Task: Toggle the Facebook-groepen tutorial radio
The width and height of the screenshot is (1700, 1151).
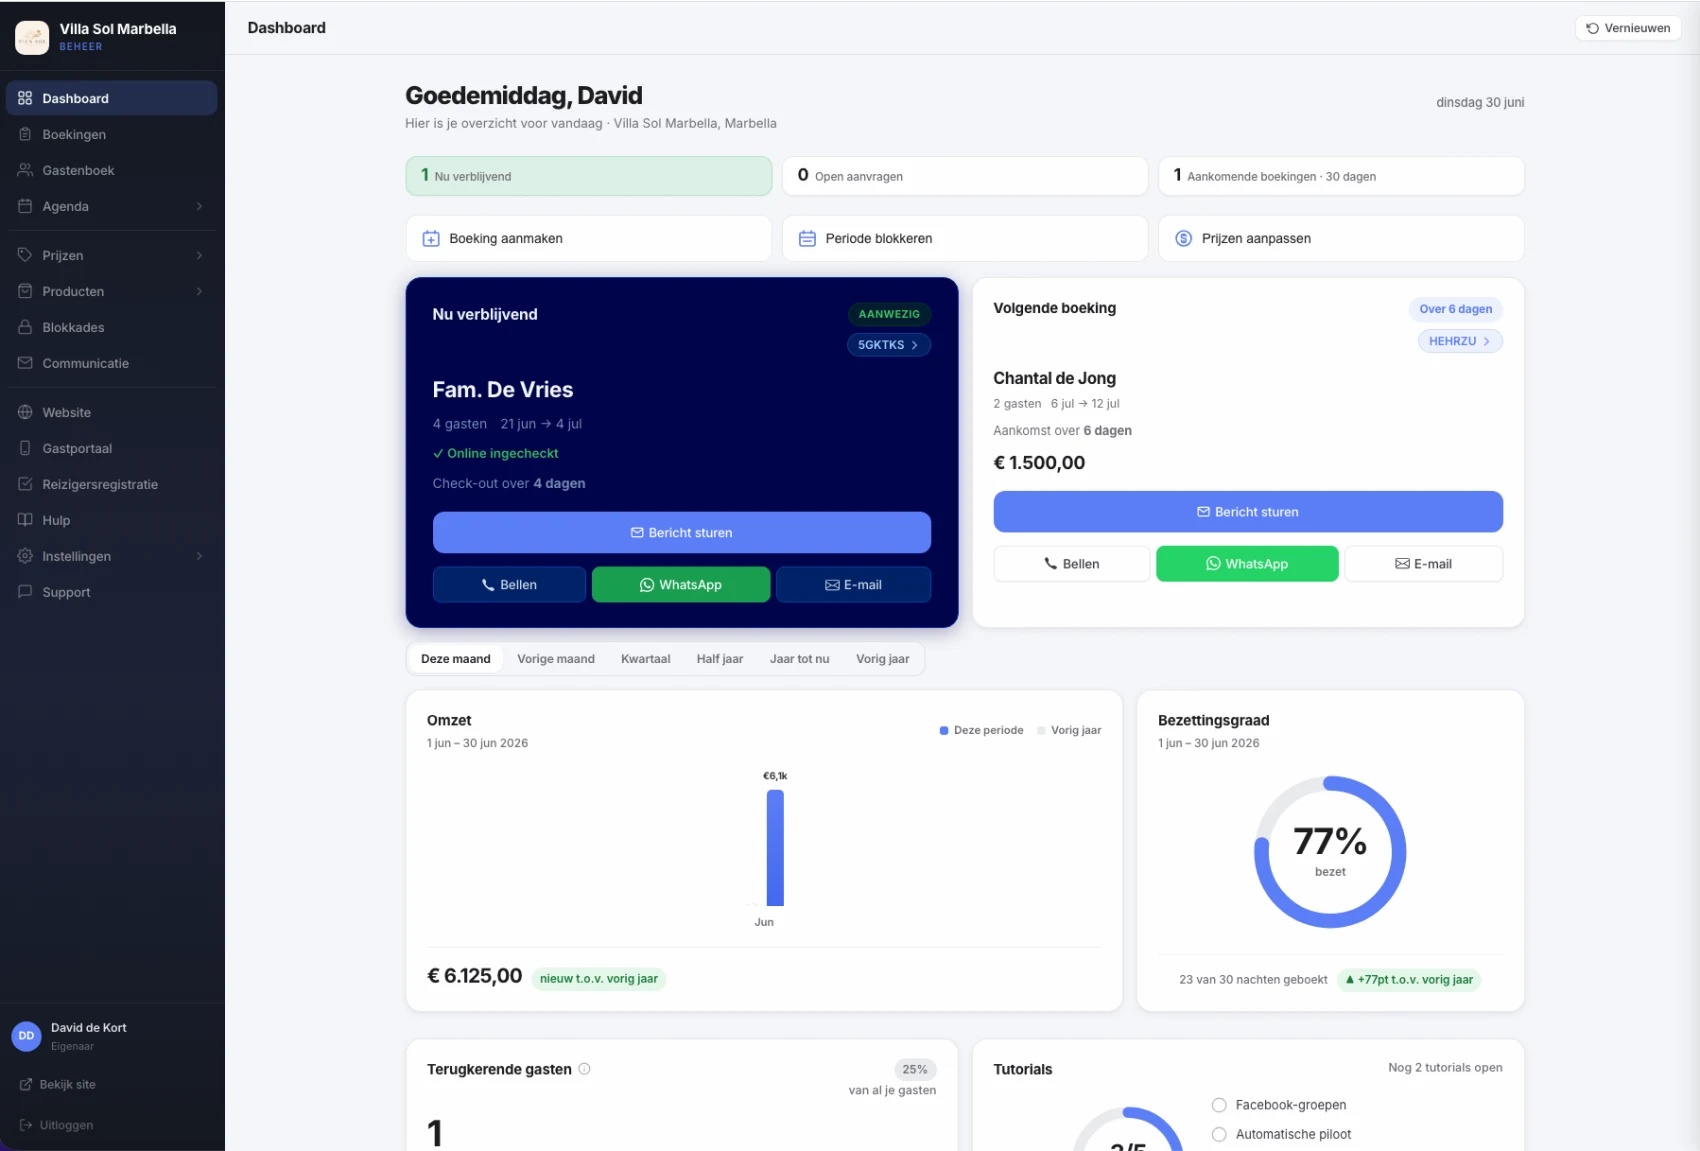Action: click(1219, 1105)
